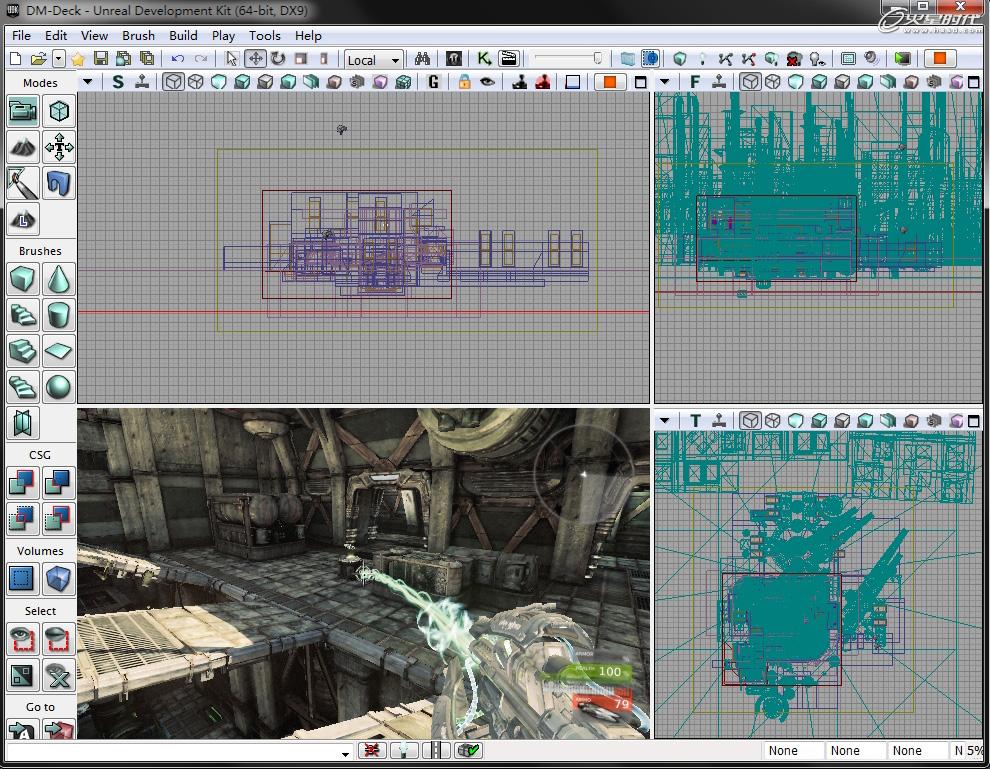Apply CSG Intersect
This screenshot has height=769, width=990.
pos(23,519)
